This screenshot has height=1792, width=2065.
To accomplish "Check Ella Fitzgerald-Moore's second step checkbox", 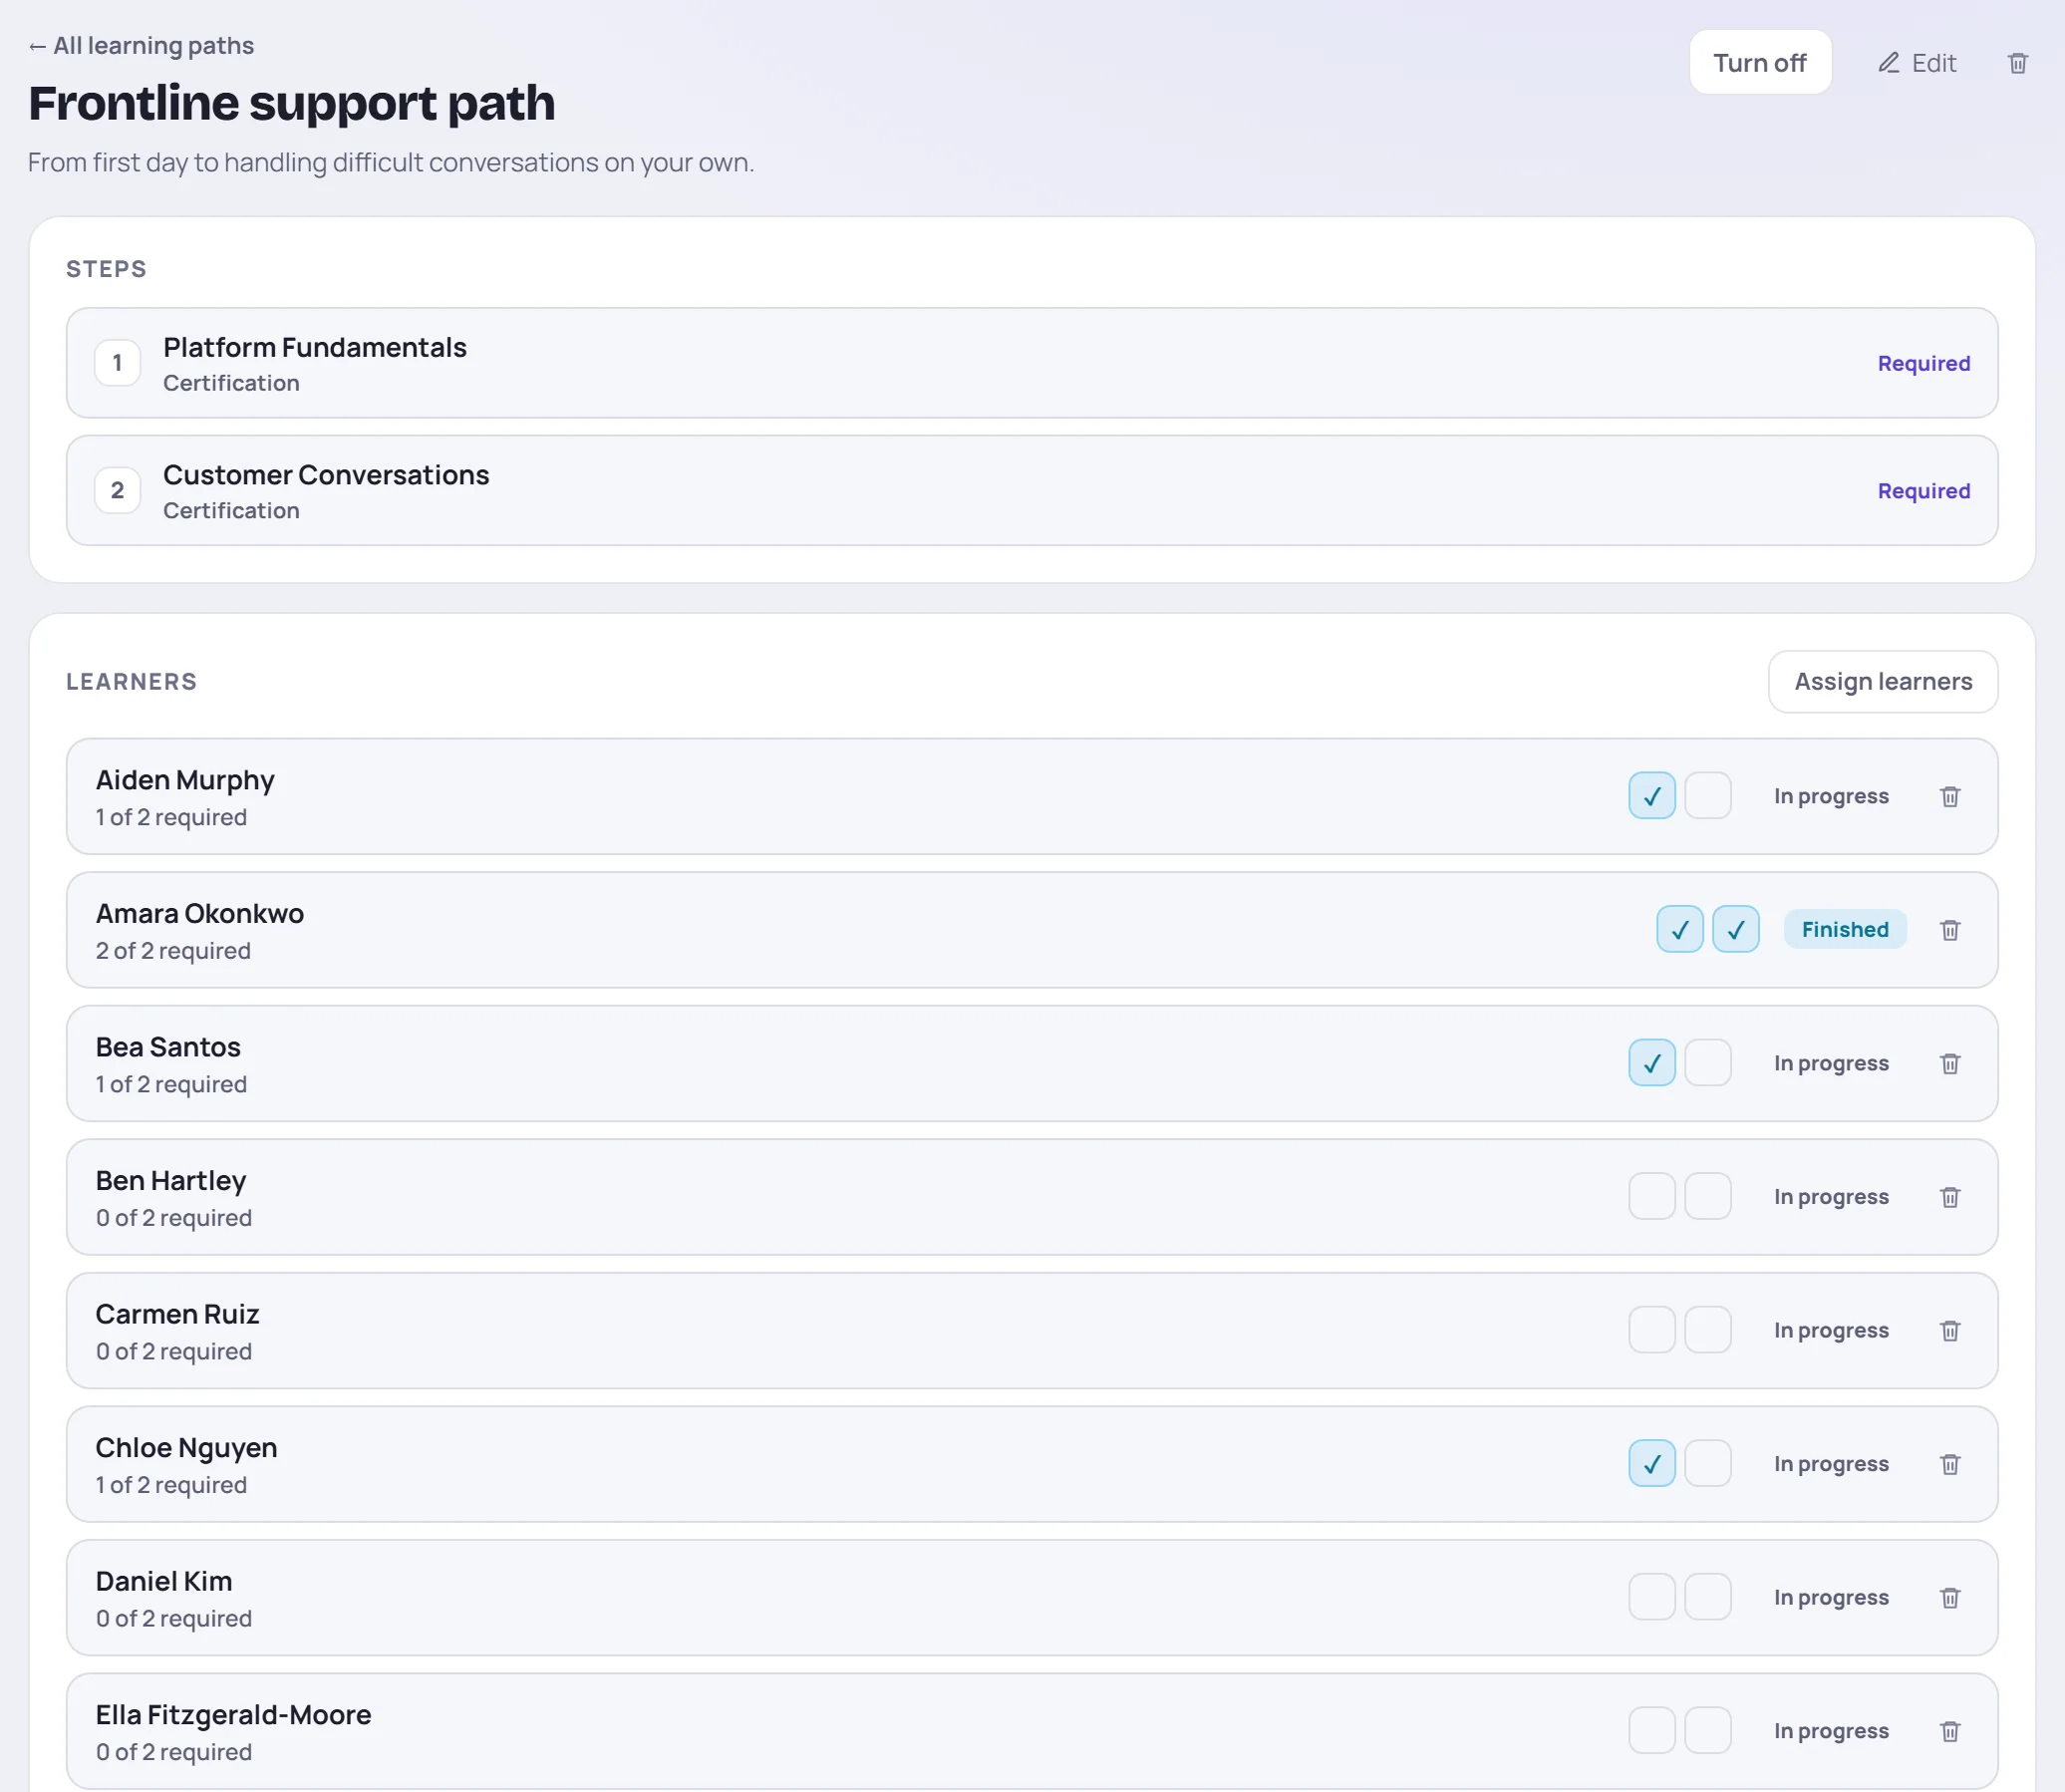I will pos(1707,1731).
